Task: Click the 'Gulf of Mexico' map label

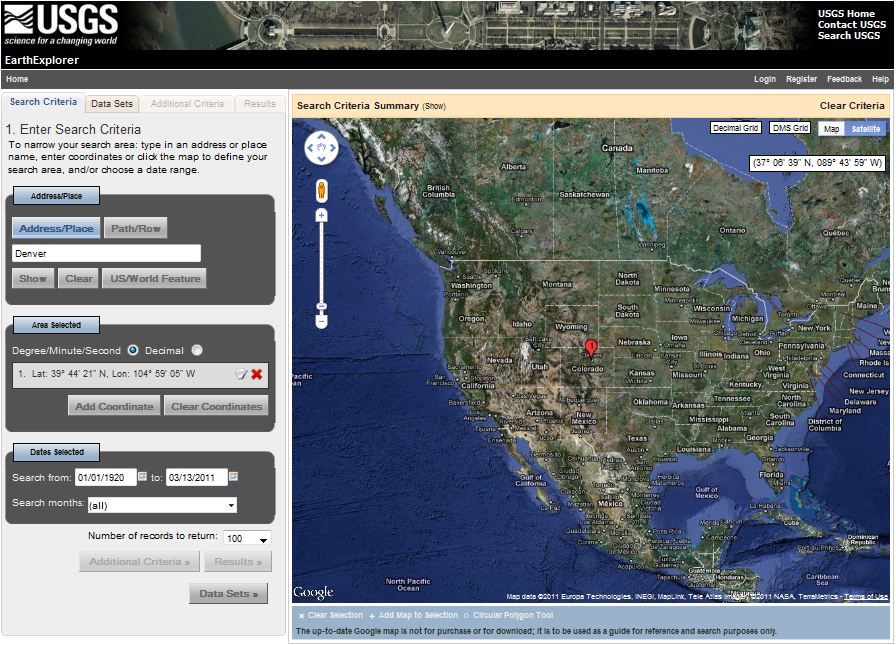Action: 706,492
